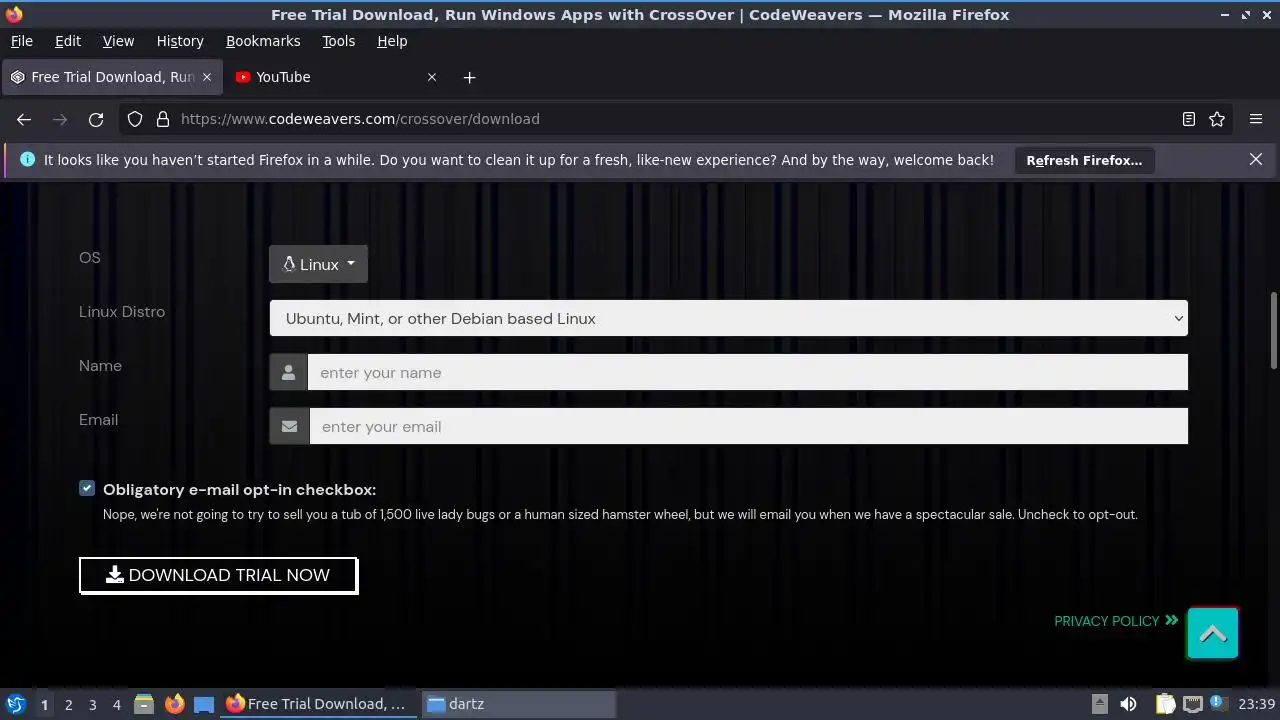Viewport: 1280px width, 720px height.
Task: Open the View menu
Action: click(x=118, y=41)
